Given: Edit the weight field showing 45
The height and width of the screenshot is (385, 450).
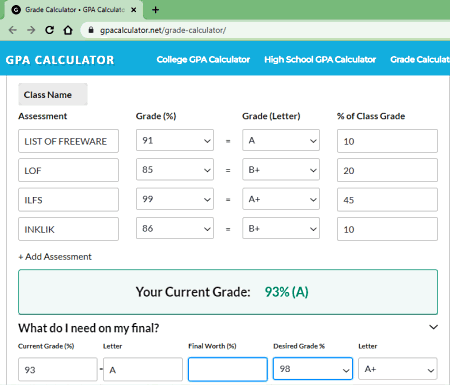Looking at the screenshot, I should point(387,200).
